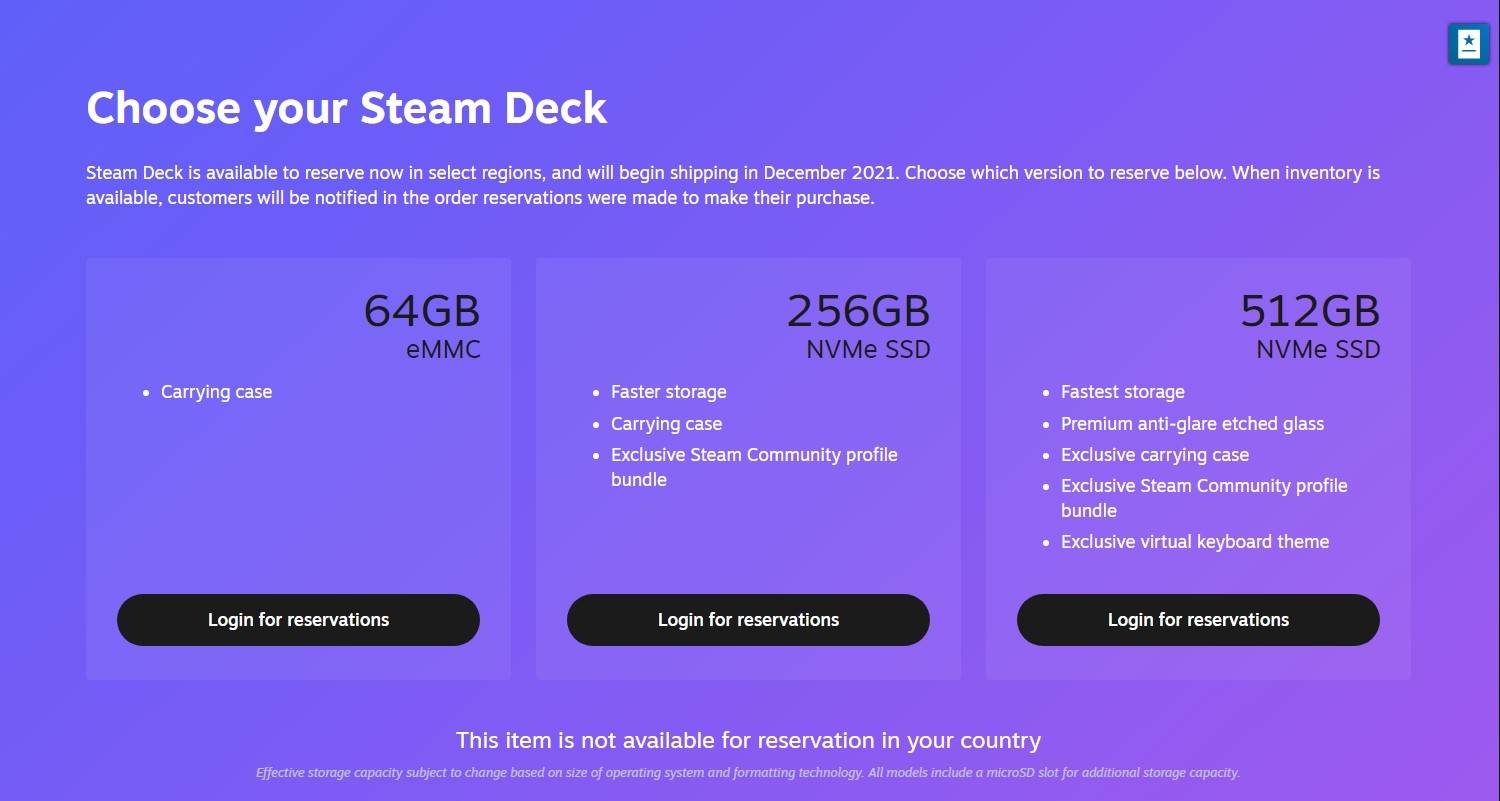This screenshot has height=801, width=1500.
Task: Click the profile bundle item in the 512GB card
Action: coord(1204,498)
